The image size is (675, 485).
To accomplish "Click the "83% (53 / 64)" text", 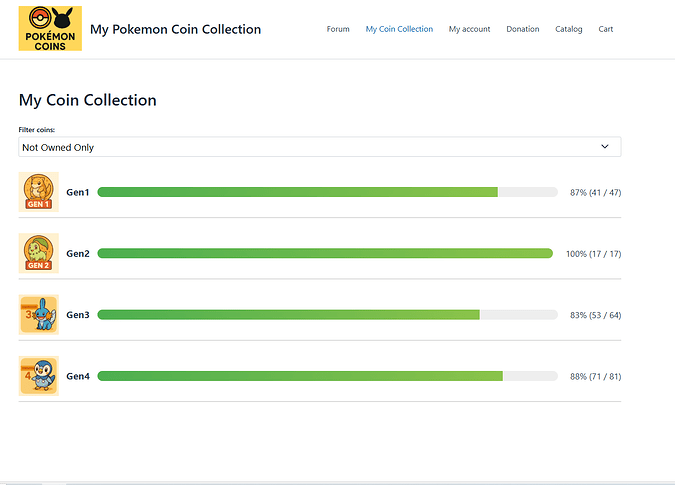I will click(595, 315).
